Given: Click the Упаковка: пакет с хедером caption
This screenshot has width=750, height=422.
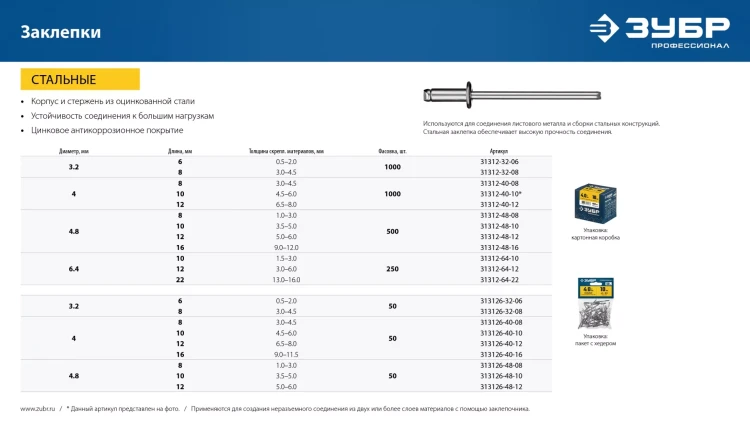Looking at the screenshot, I should (596, 340).
